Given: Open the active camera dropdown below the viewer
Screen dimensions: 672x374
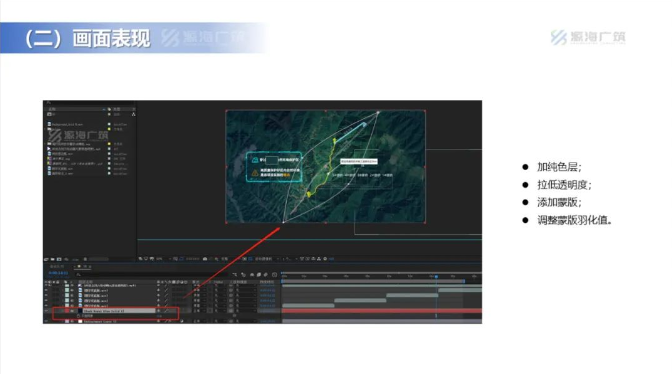Looking at the screenshot, I should click(267, 259).
